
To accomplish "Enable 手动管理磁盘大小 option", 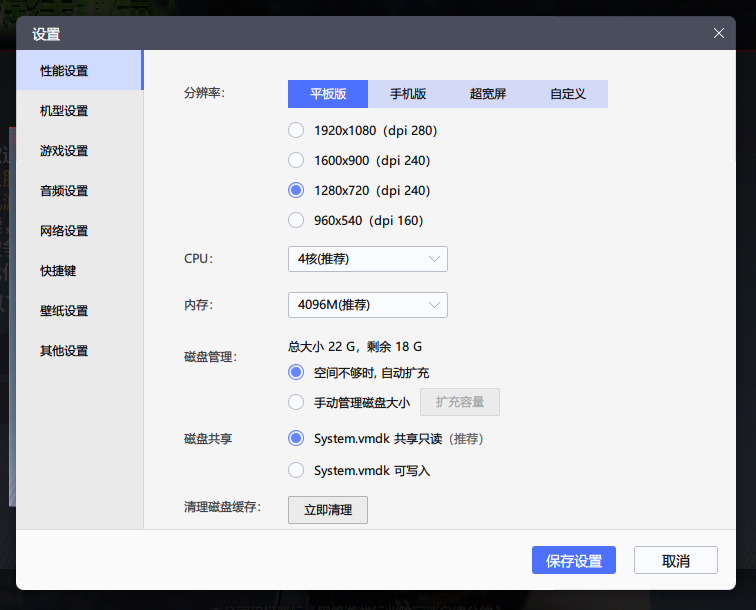I will [296, 402].
